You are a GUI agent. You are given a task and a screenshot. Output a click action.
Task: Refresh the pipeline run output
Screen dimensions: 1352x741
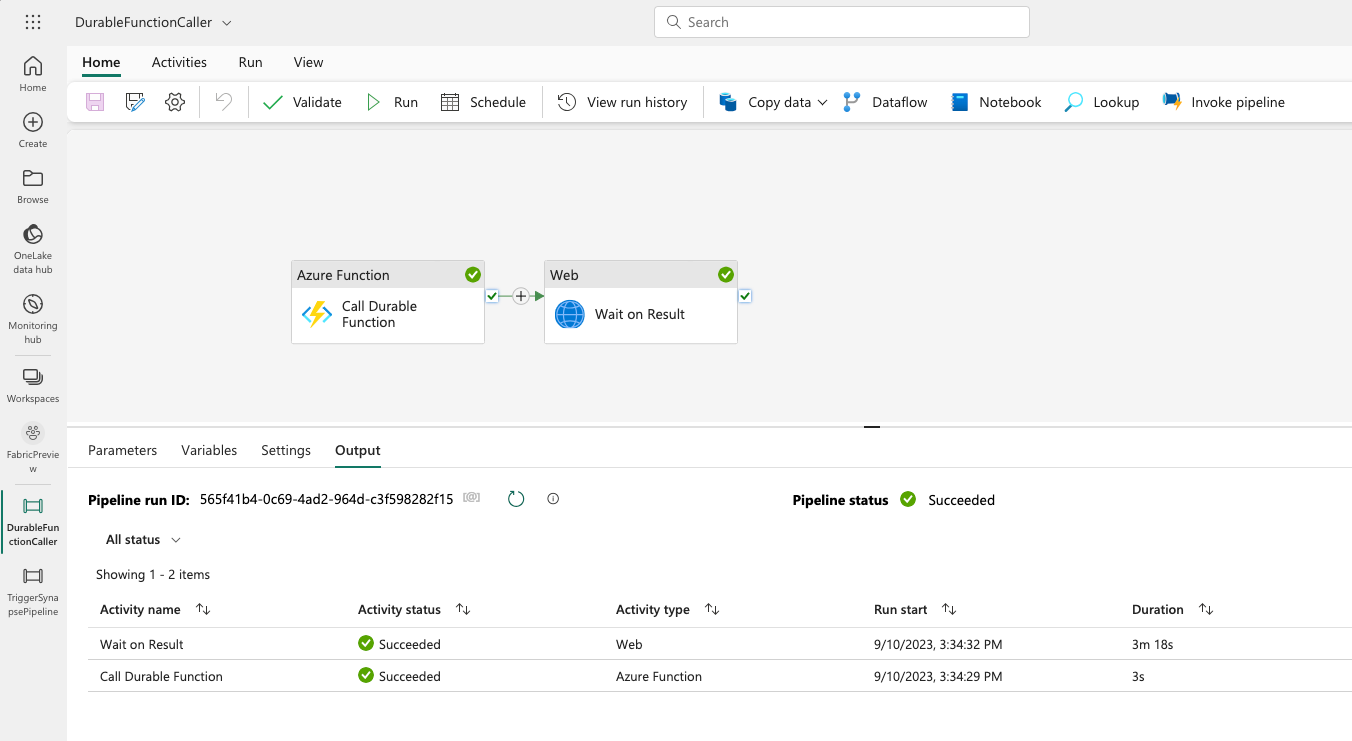tap(516, 499)
